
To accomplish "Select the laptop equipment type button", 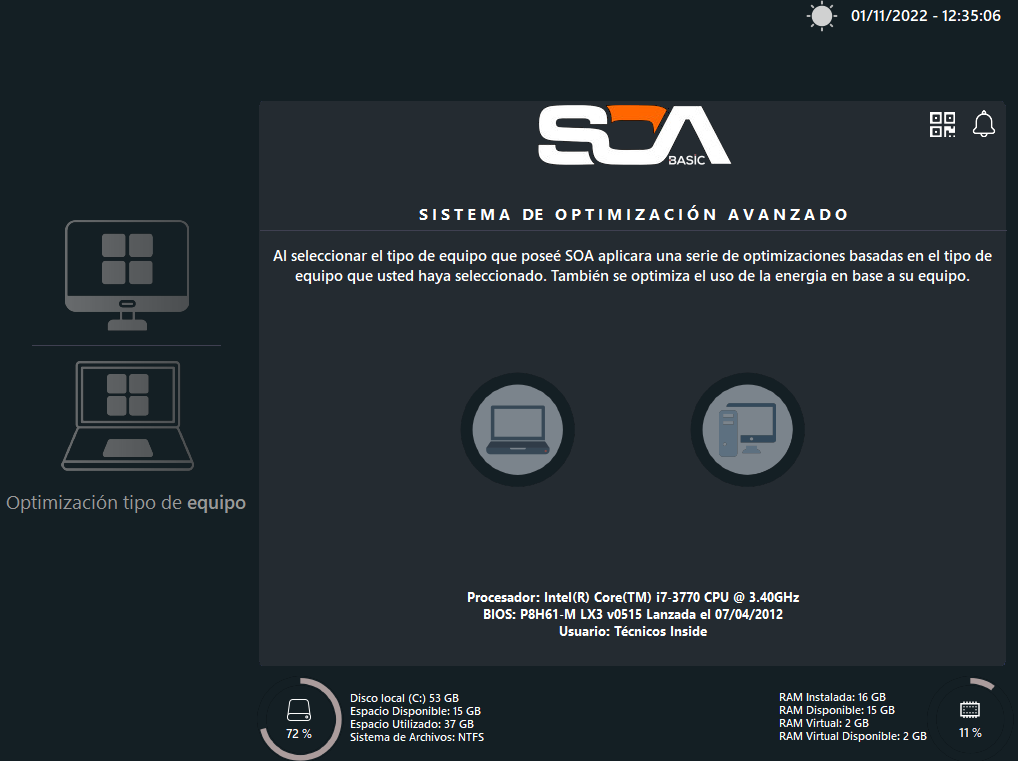I will (517, 429).
